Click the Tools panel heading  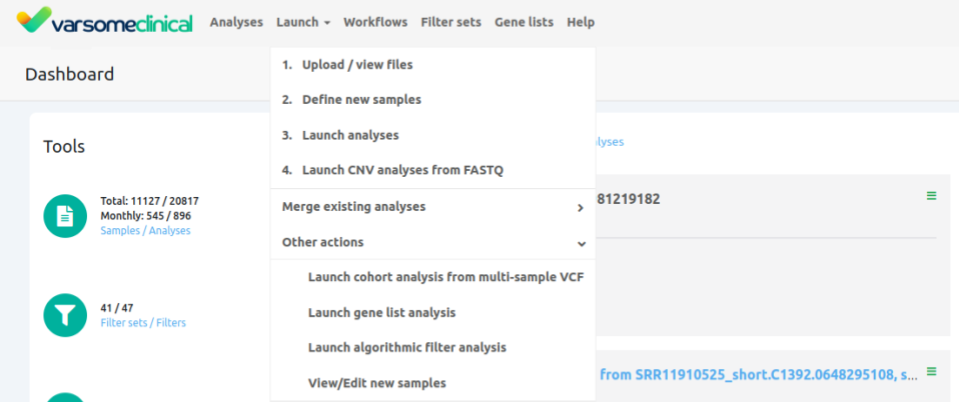pyautogui.click(x=64, y=146)
